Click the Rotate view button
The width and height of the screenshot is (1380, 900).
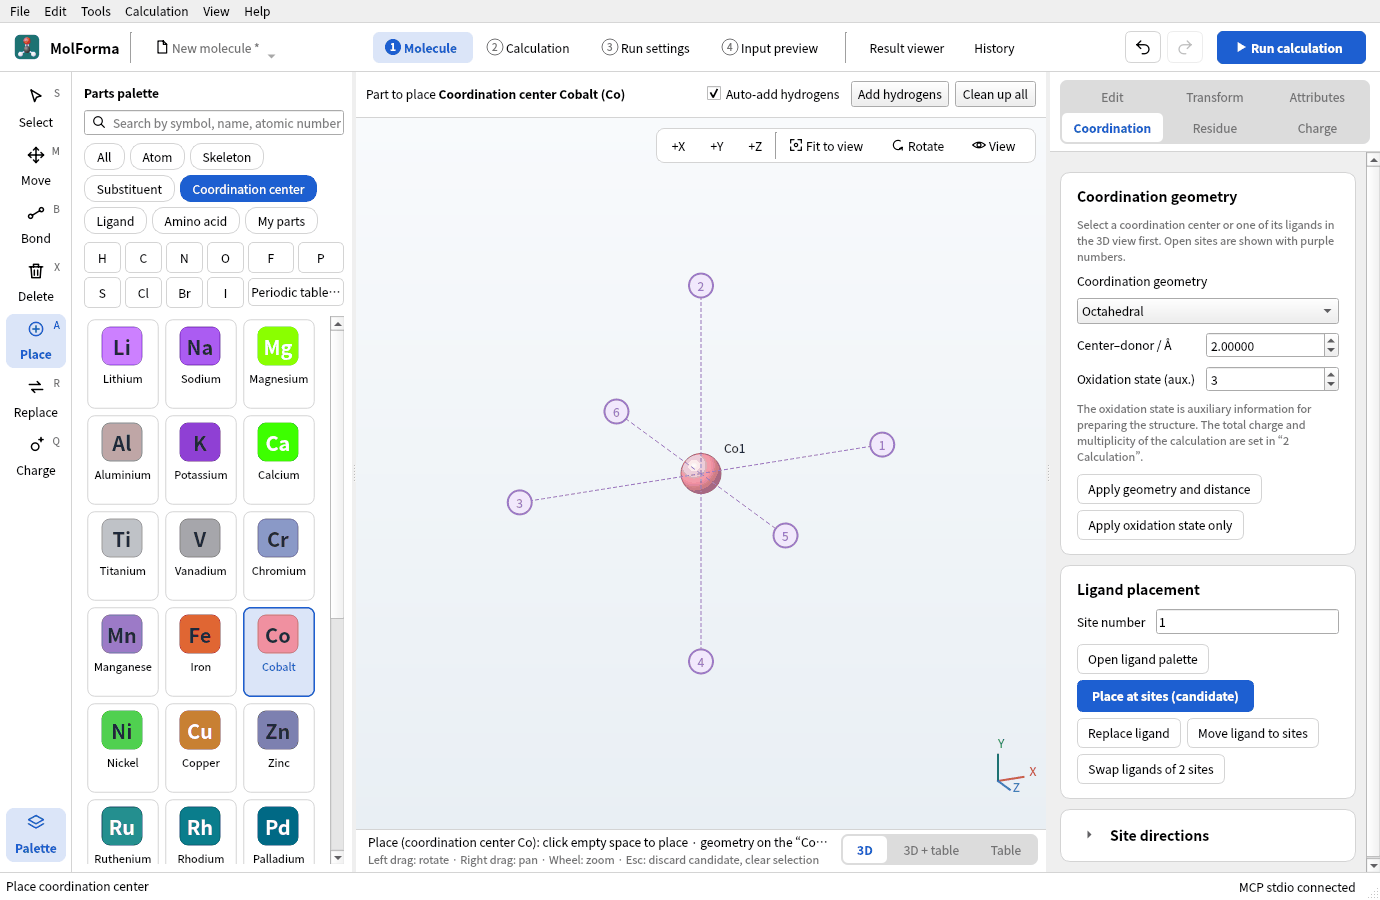coord(918,146)
